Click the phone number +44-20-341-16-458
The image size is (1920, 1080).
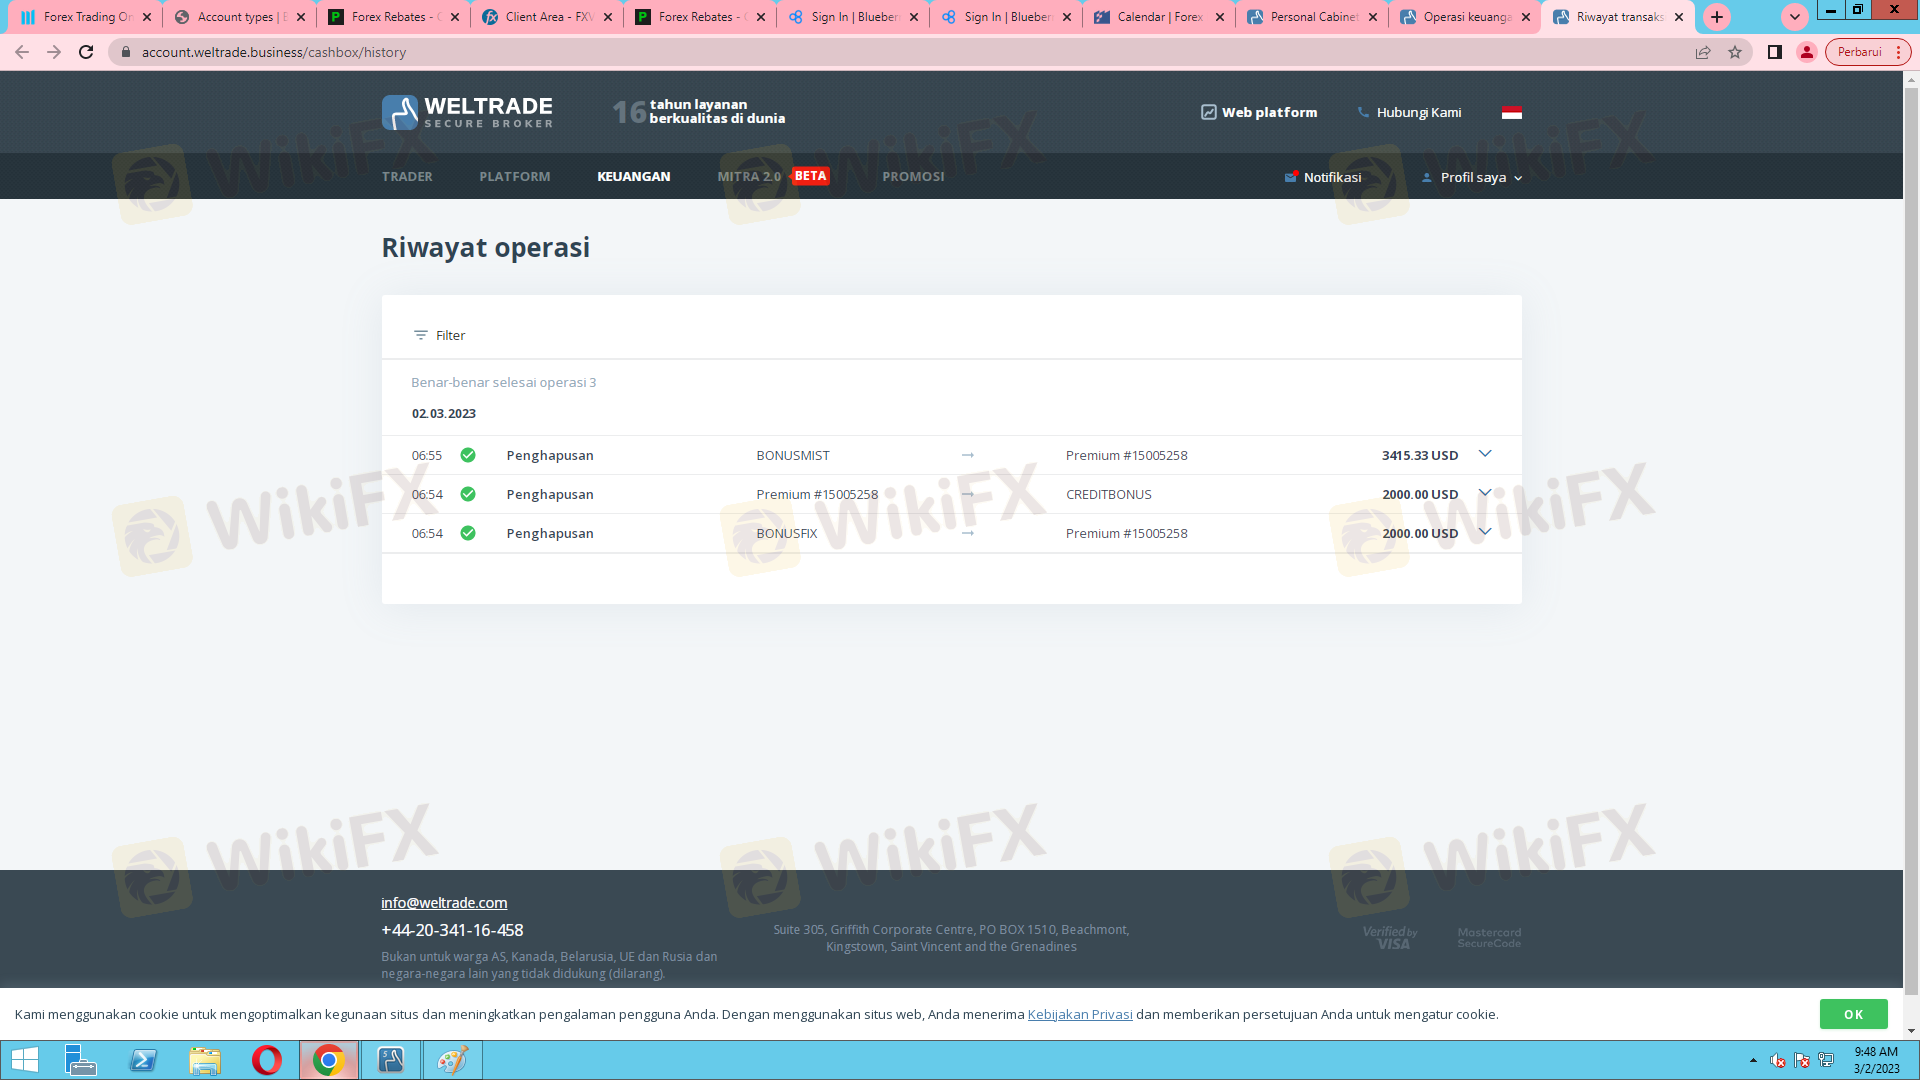coord(452,930)
